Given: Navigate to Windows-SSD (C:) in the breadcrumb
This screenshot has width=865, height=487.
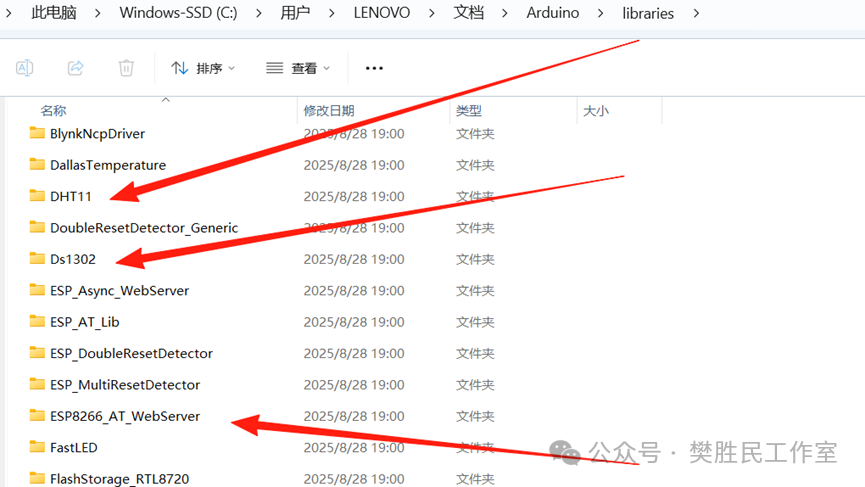Looking at the screenshot, I should 178,13.
